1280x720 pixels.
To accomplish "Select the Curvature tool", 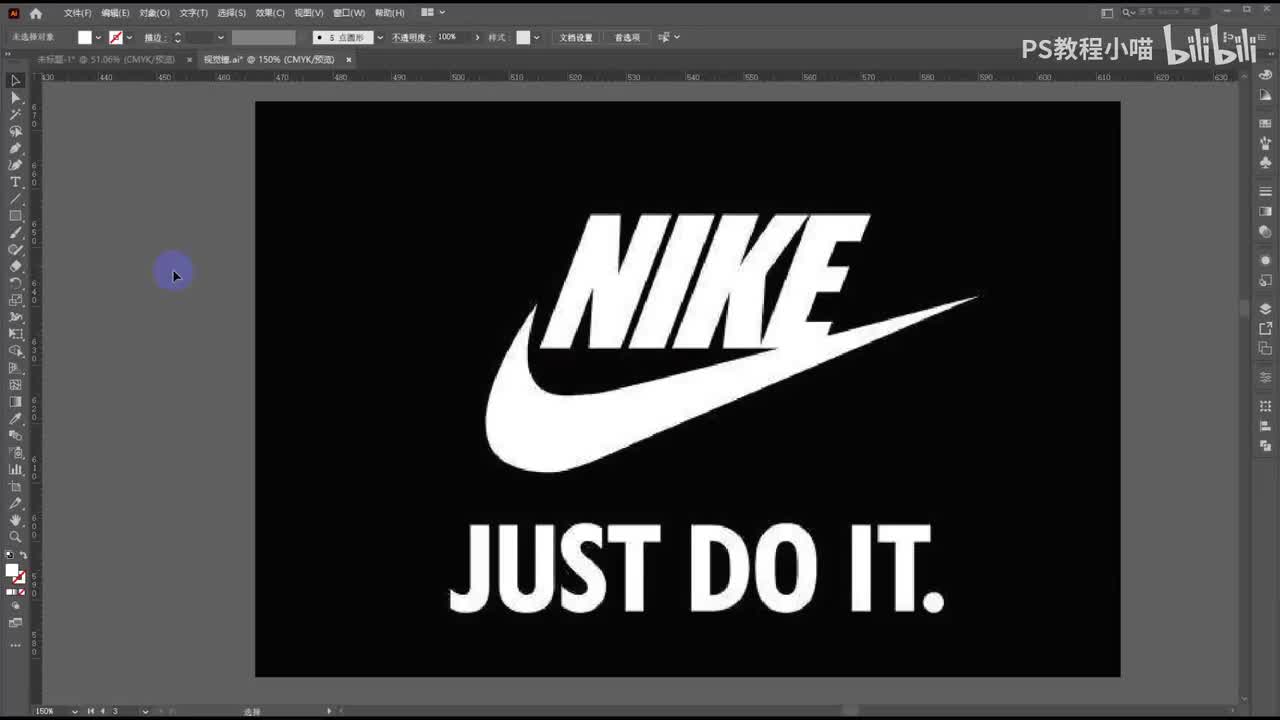I will [15, 165].
